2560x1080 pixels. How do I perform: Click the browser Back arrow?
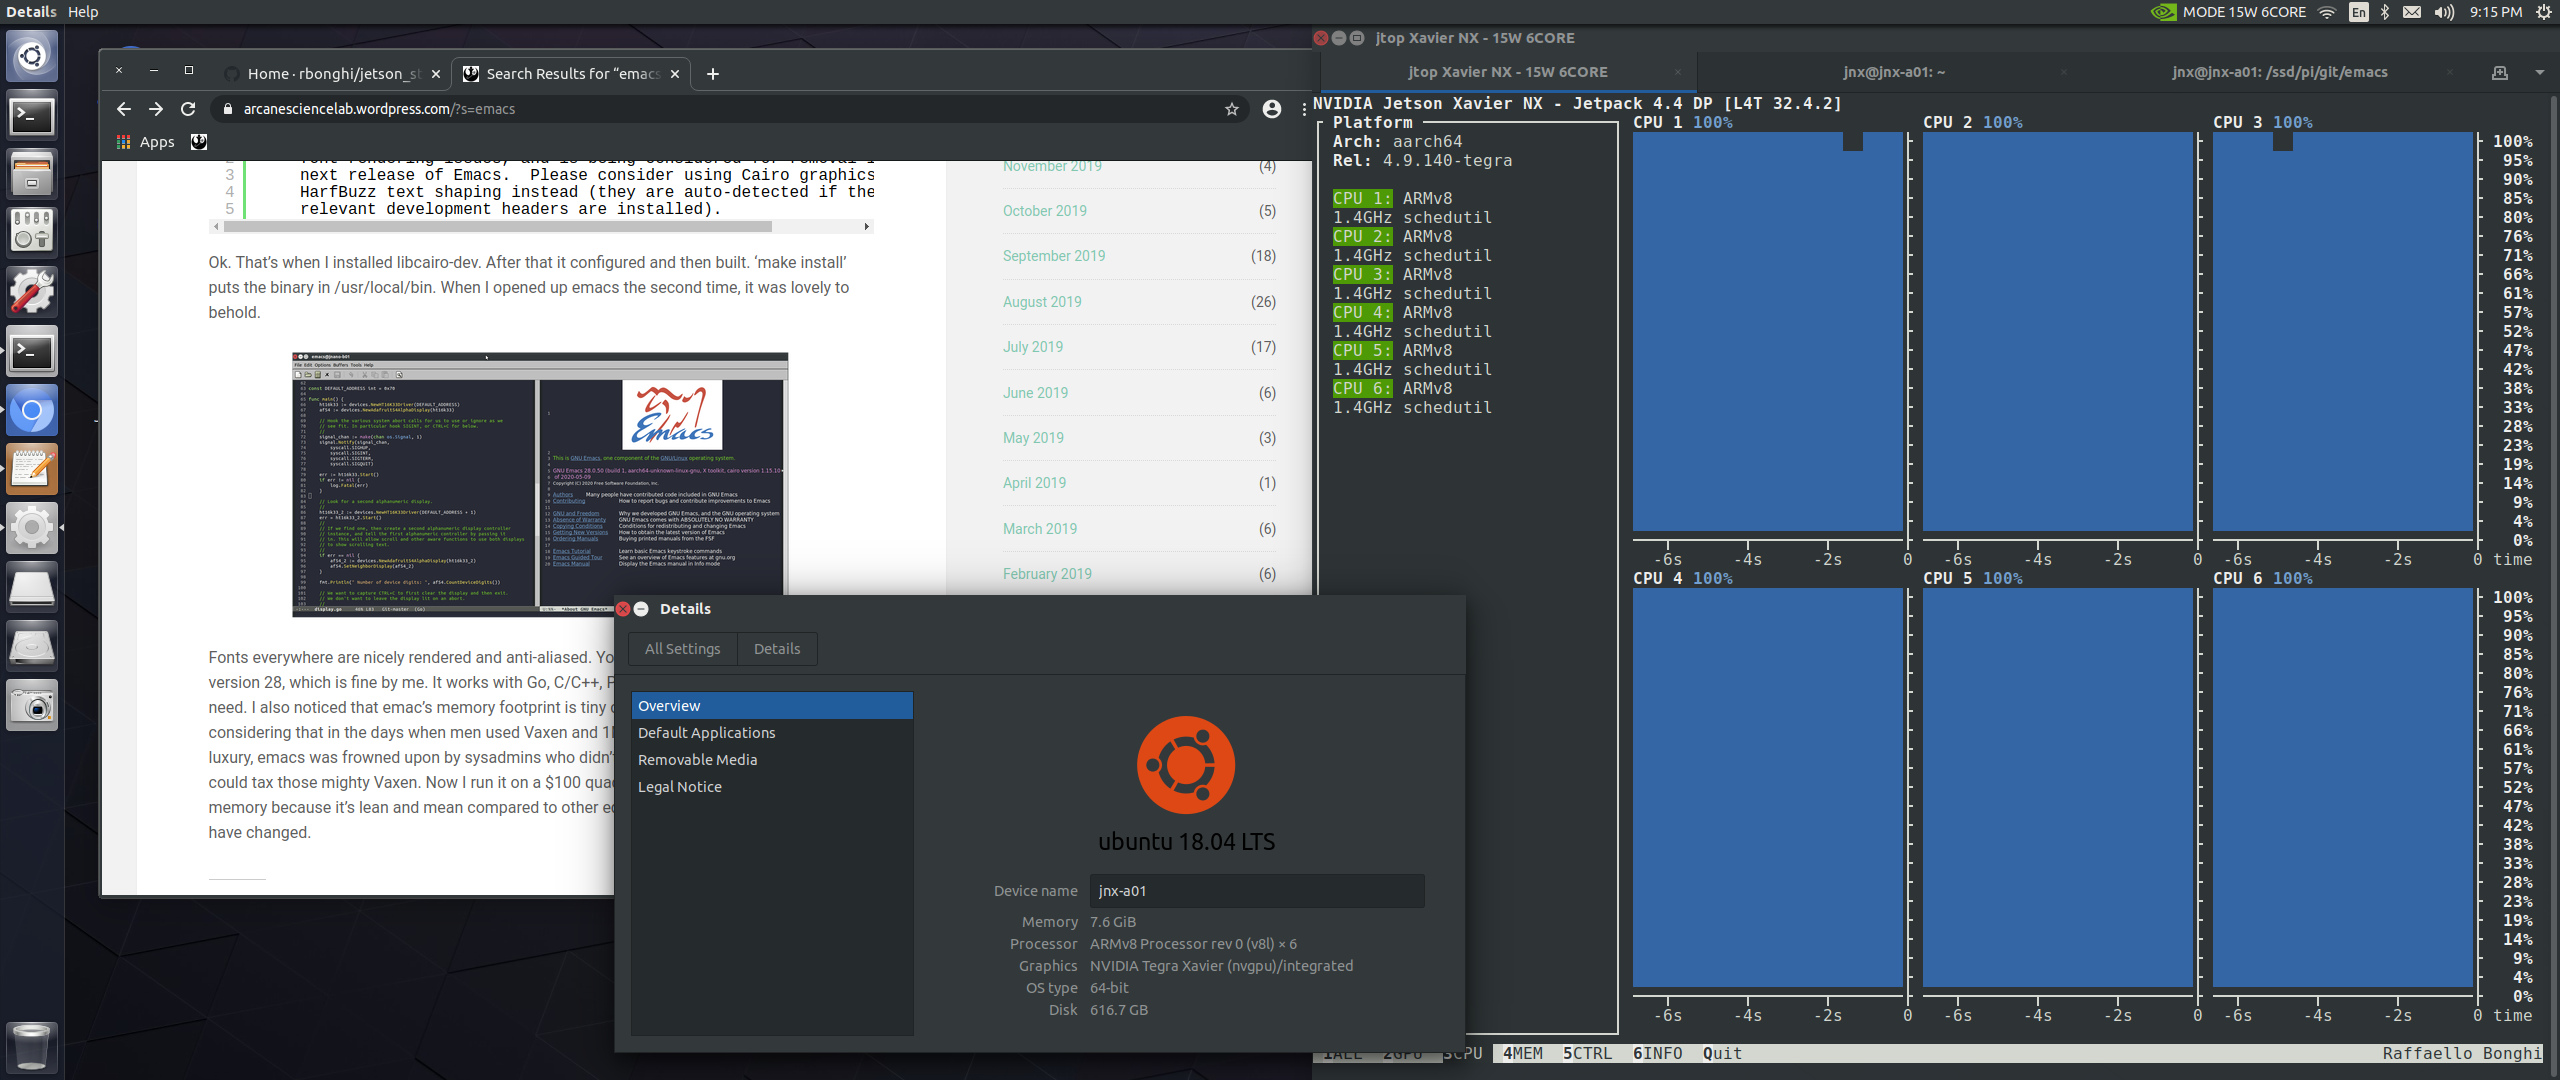click(x=124, y=109)
